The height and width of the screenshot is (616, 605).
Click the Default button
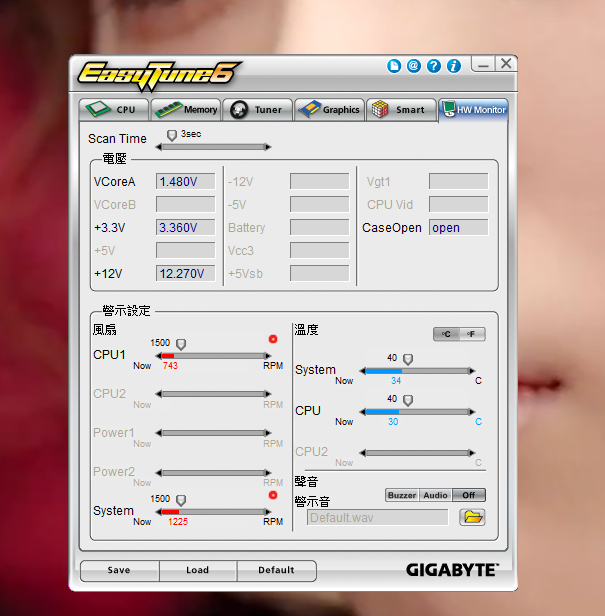[277, 570]
